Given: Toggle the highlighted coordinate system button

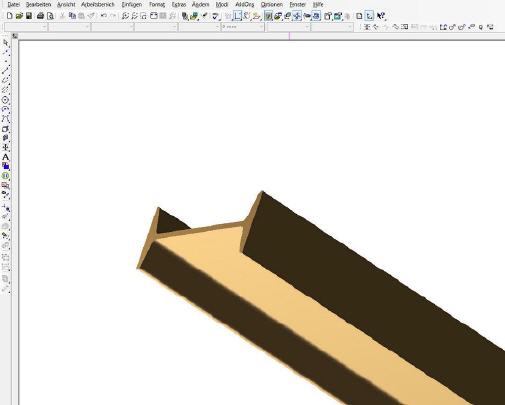Looking at the screenshot, I should 369,16.
